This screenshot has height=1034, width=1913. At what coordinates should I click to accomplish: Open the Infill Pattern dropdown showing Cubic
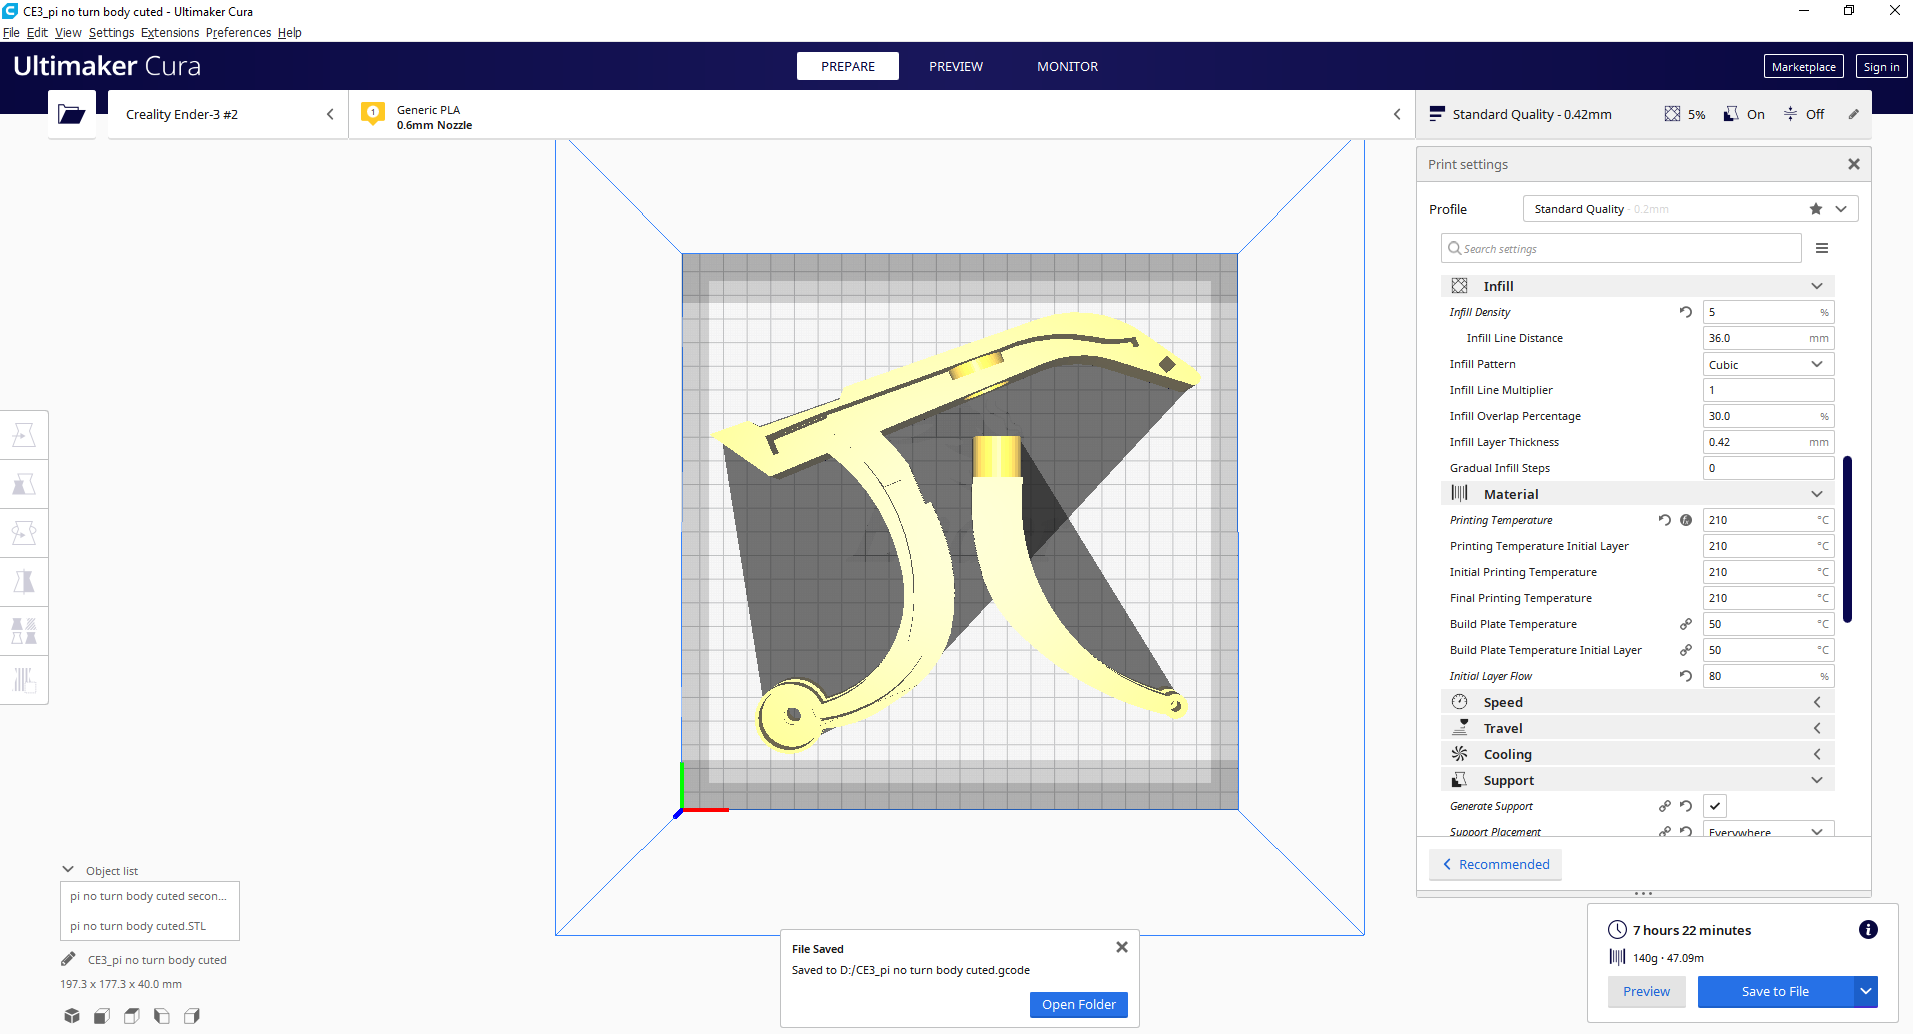[1768, 365]
